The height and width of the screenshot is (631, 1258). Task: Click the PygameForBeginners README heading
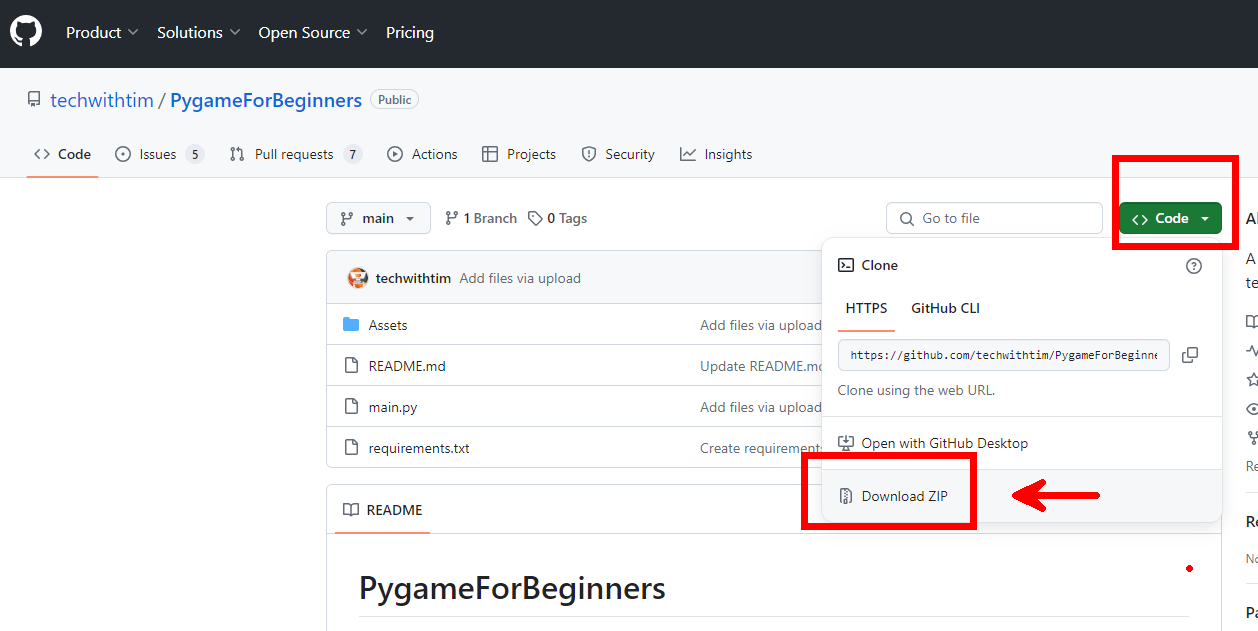click(512, 588)
